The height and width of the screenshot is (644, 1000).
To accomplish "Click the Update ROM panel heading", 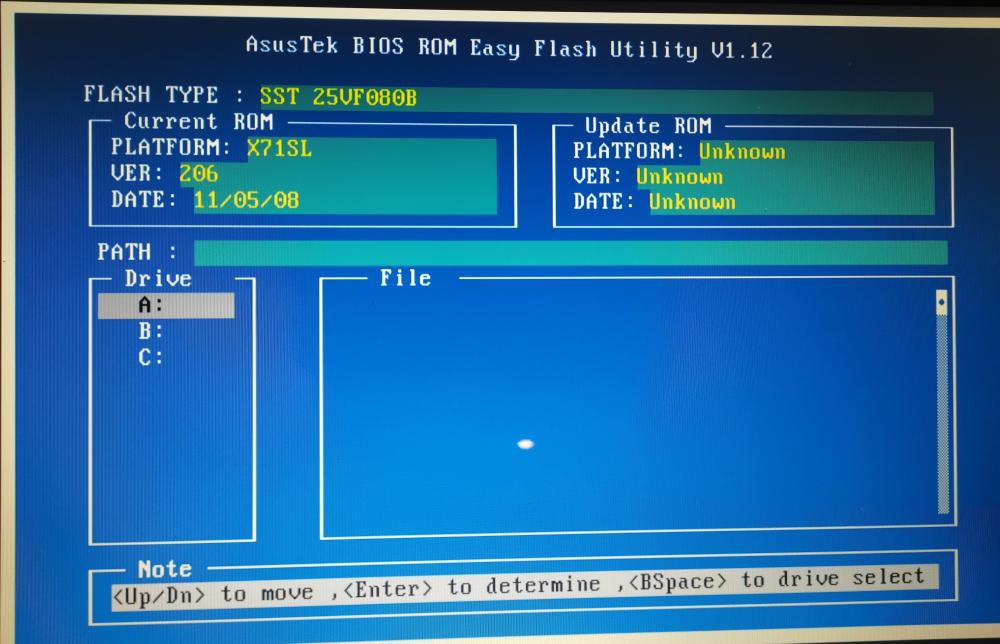I will [x=648, y=126].
